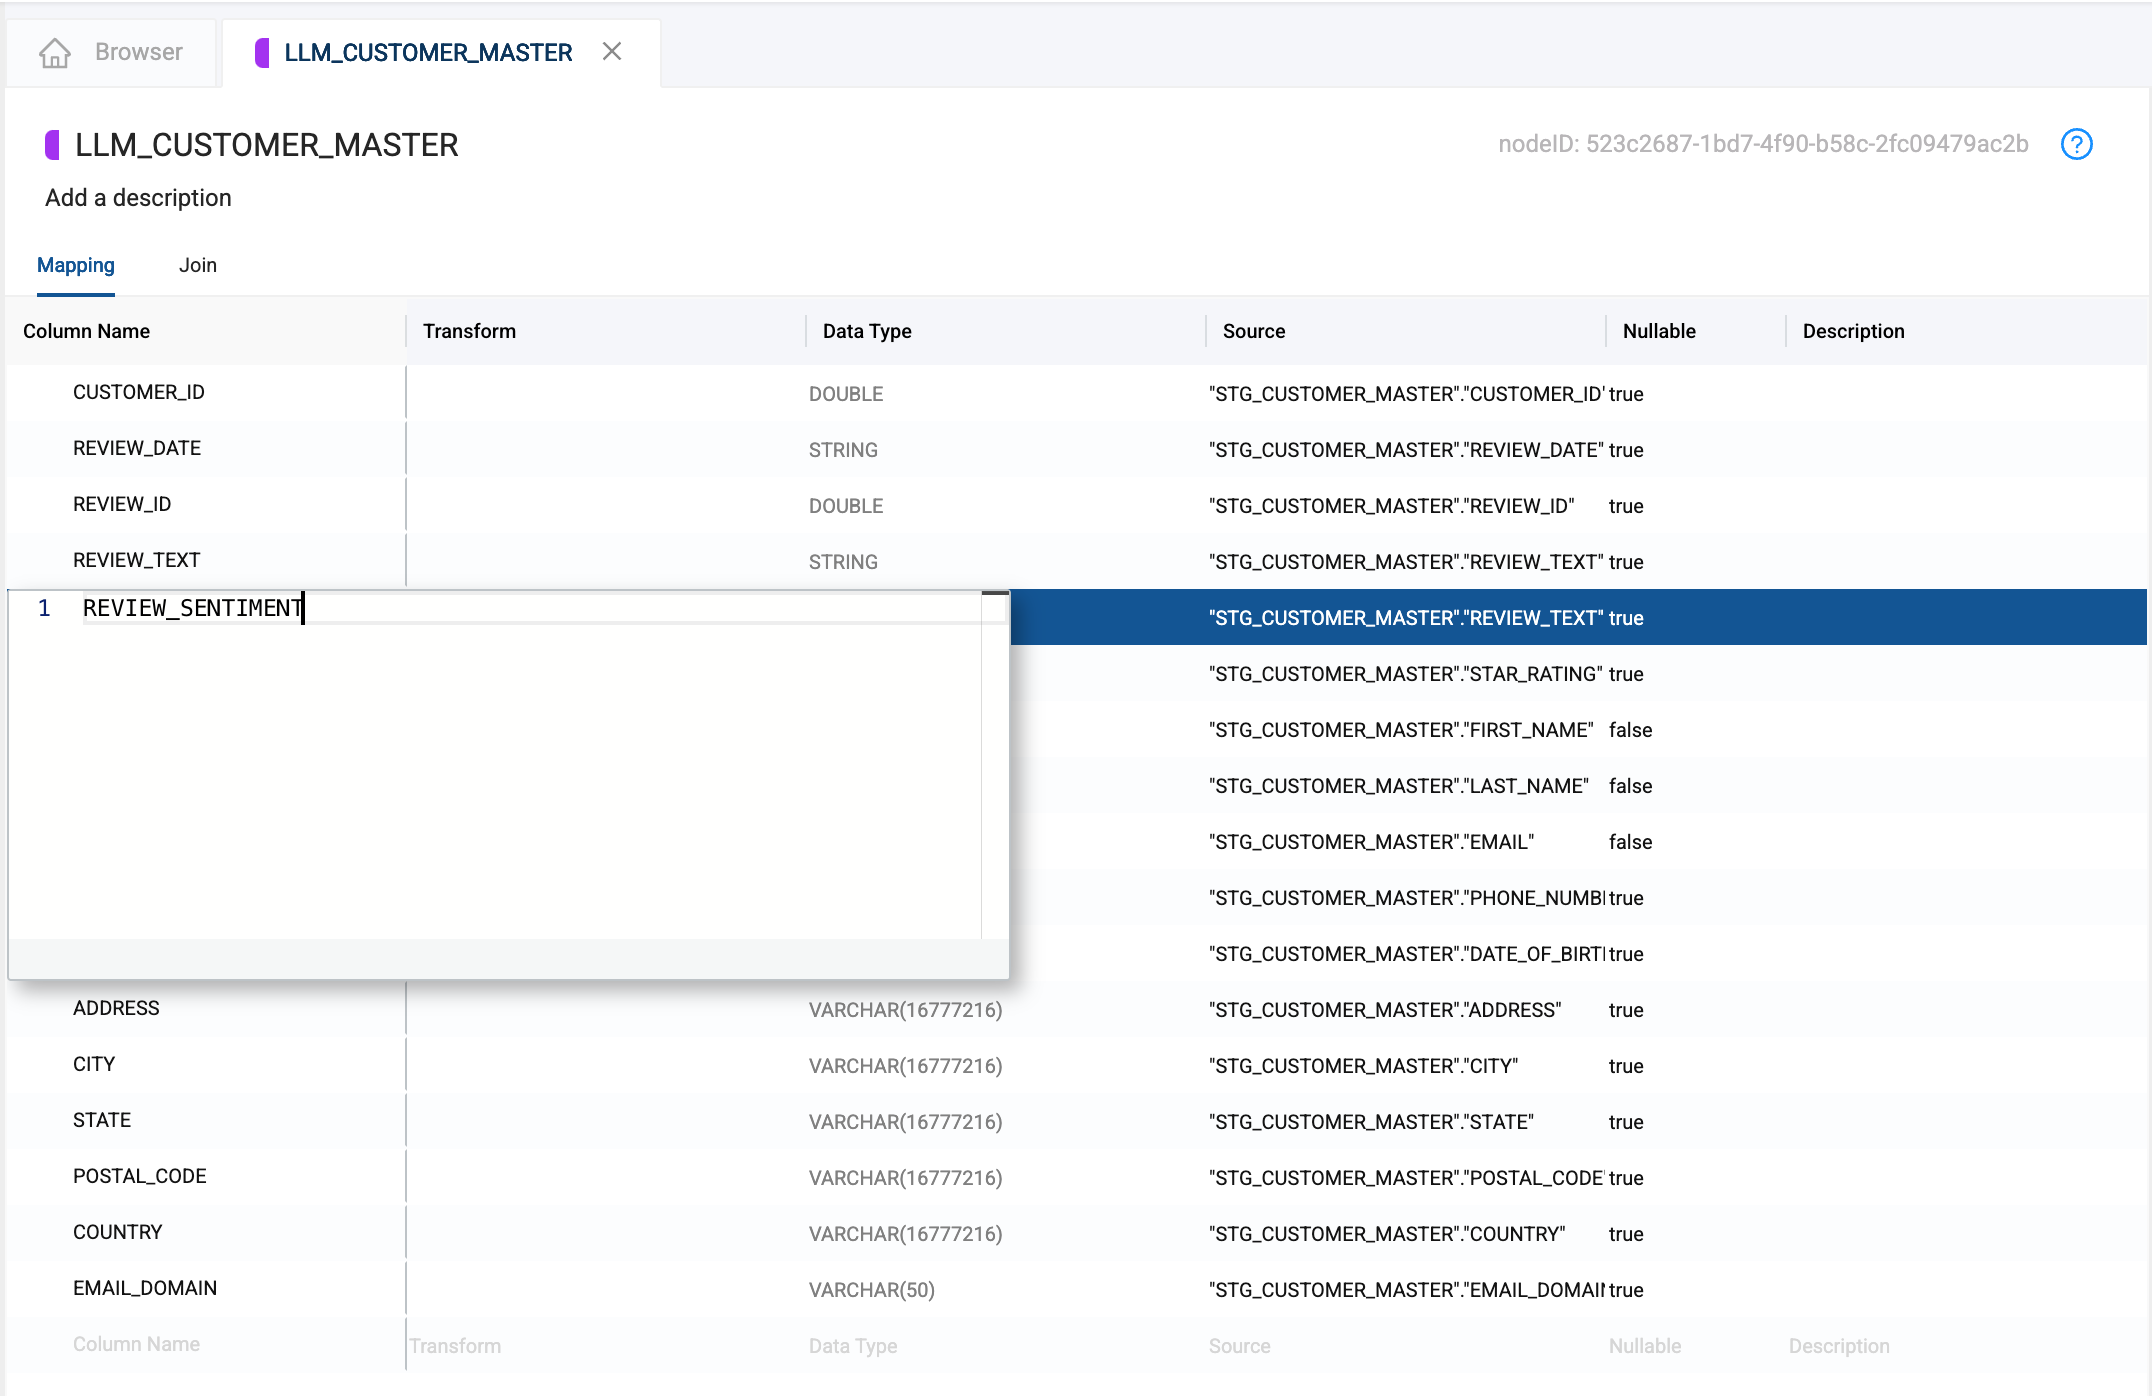Click Add a description text

point(138,198)
